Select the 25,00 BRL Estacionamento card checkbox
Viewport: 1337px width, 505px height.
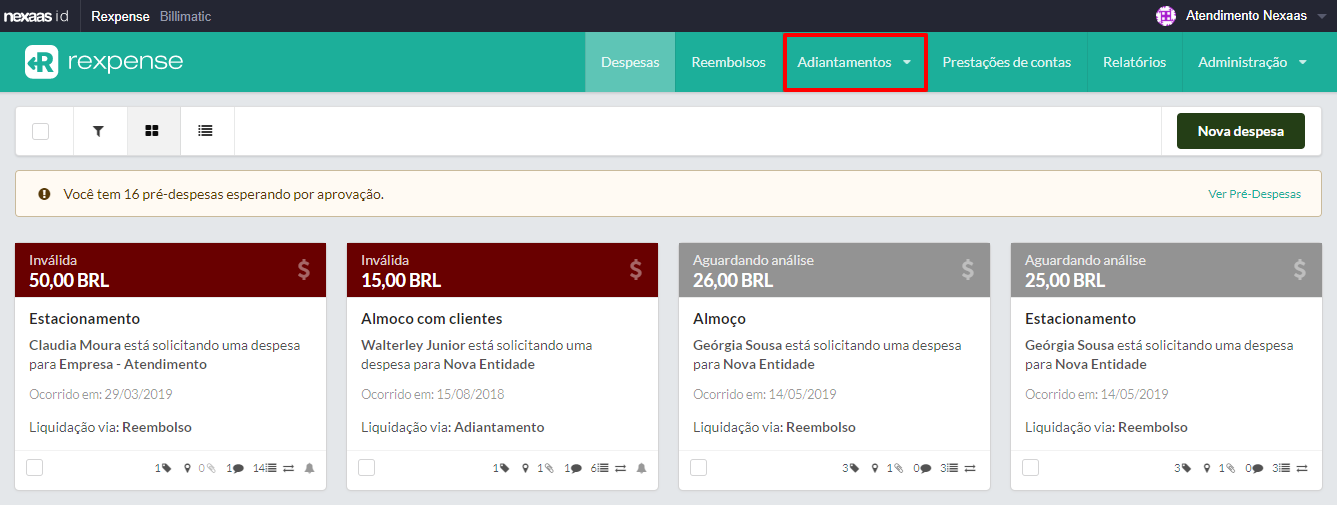pos(1031,467)
